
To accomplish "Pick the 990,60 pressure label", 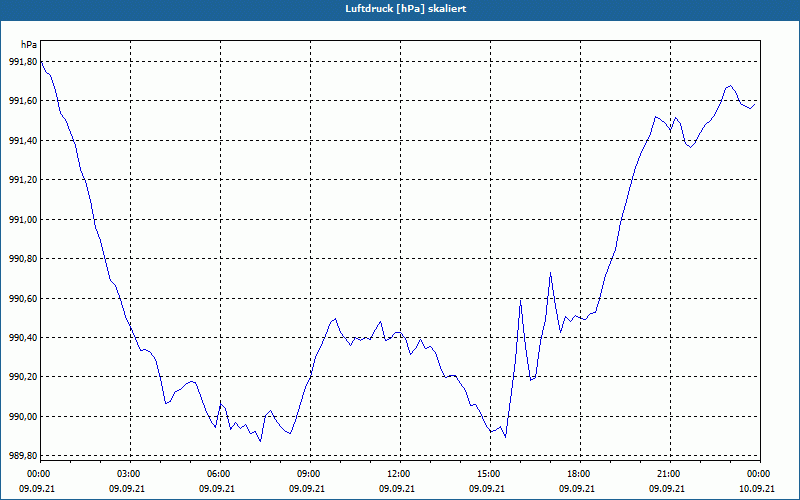I will click(23, 298).
